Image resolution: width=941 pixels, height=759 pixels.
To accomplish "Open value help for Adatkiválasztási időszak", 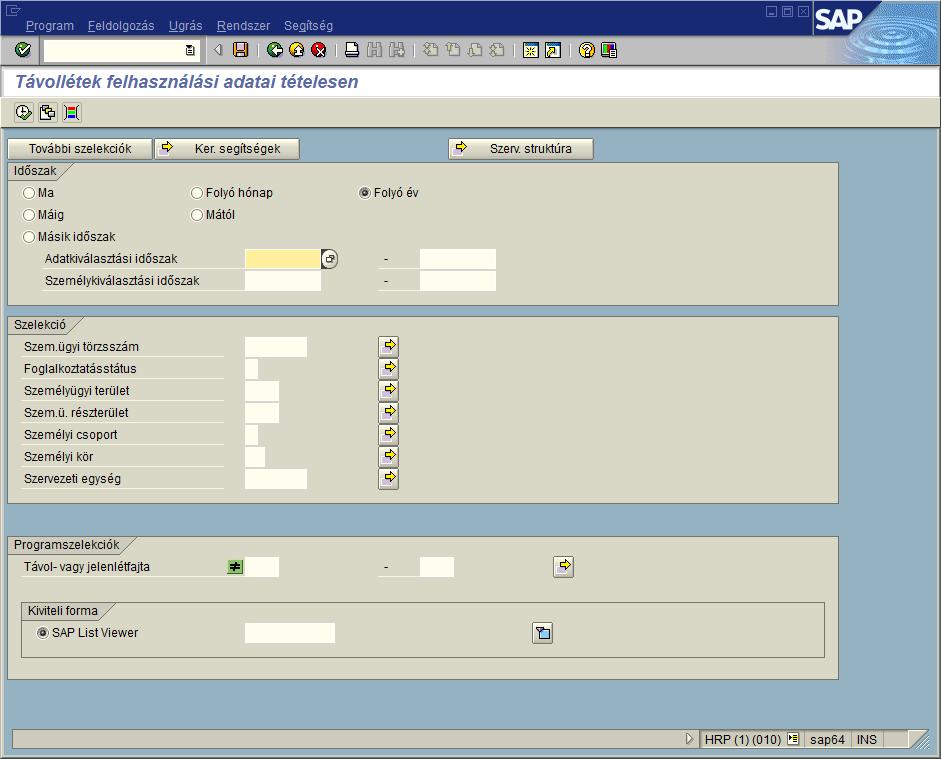I will [x=329, y=259].
